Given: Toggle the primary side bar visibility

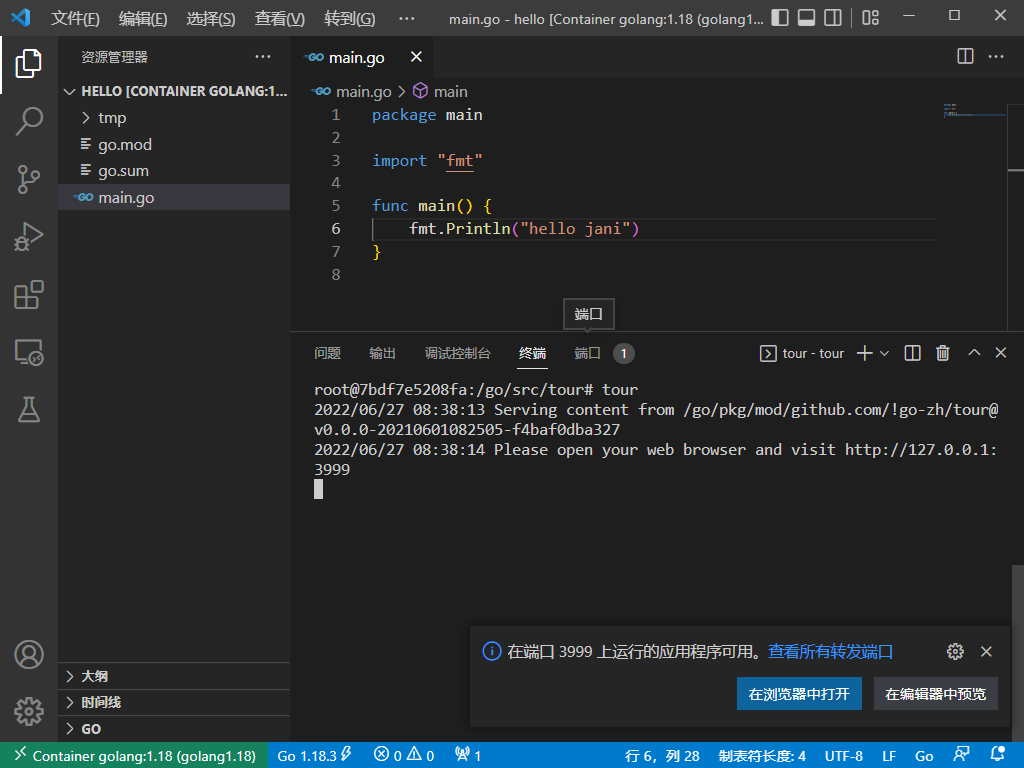Looking at the screenshot, I should [x=780, y=17].
